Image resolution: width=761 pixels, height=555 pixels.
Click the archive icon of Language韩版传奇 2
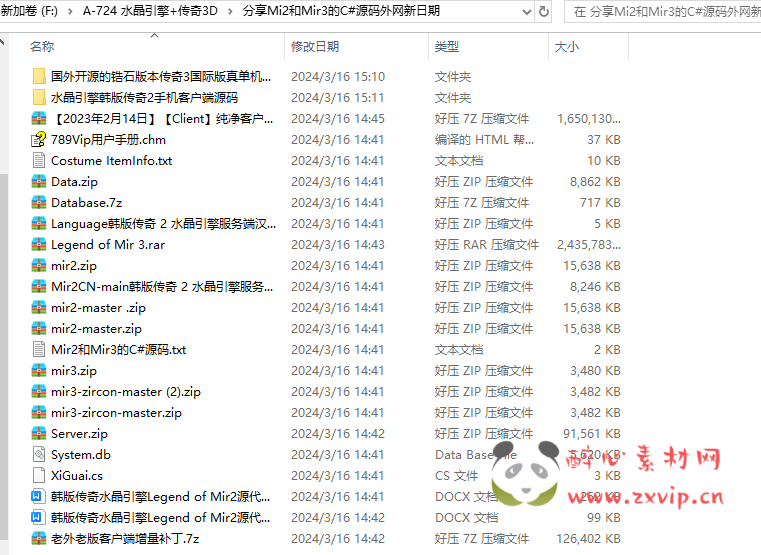tap(39, 224)
